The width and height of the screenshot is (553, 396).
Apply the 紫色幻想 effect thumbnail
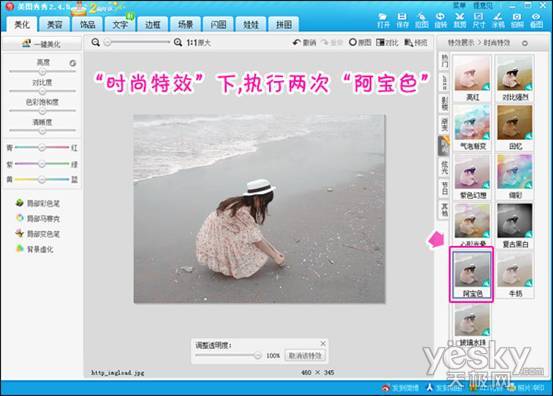pyautogui.click(x=472, y=176)
